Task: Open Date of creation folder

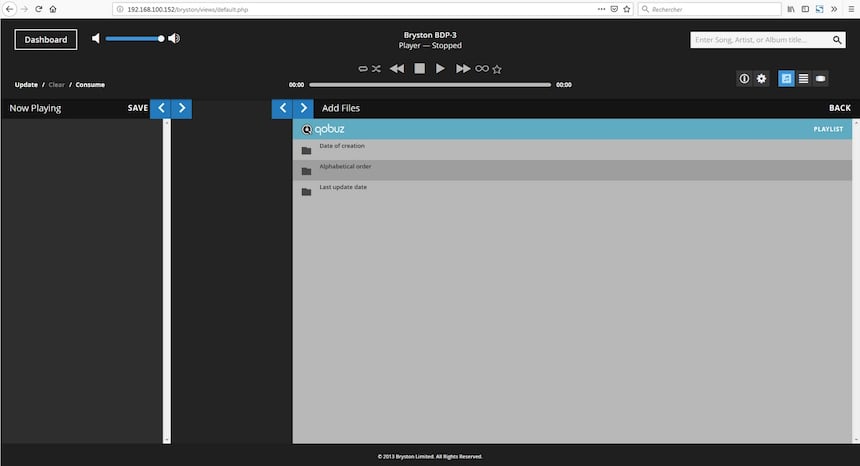Action: (572, 150)
